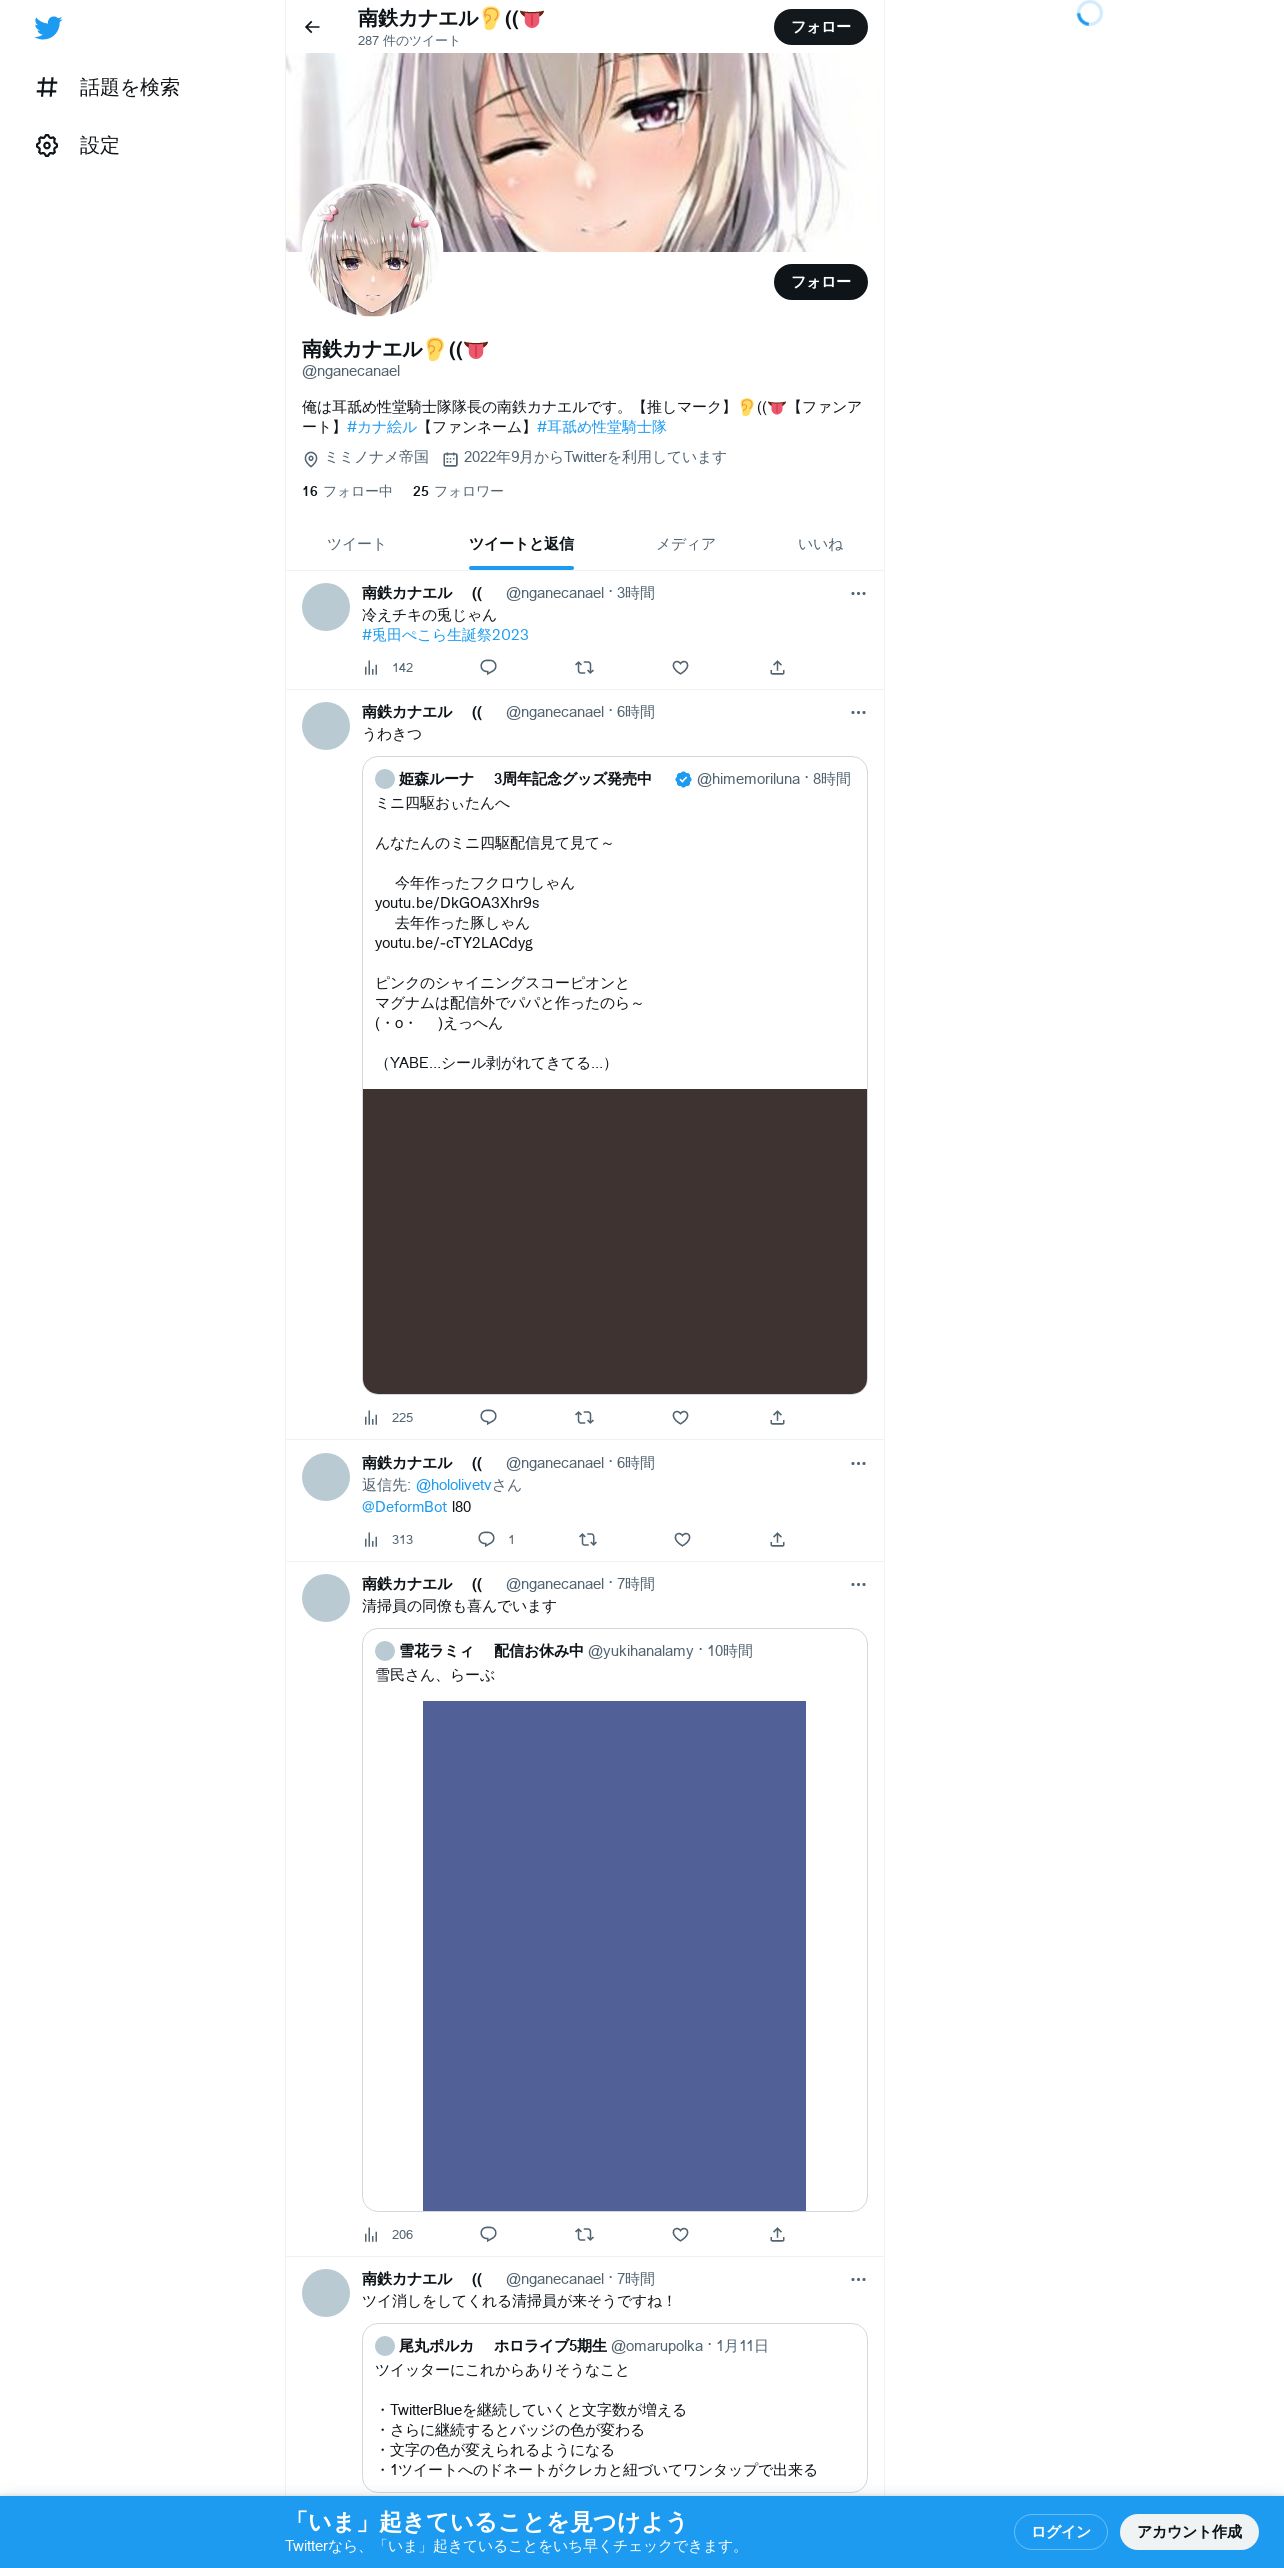Switch to the いいね tab
The height and width of the screenshot is (2568, 1284).
(820, 544)
